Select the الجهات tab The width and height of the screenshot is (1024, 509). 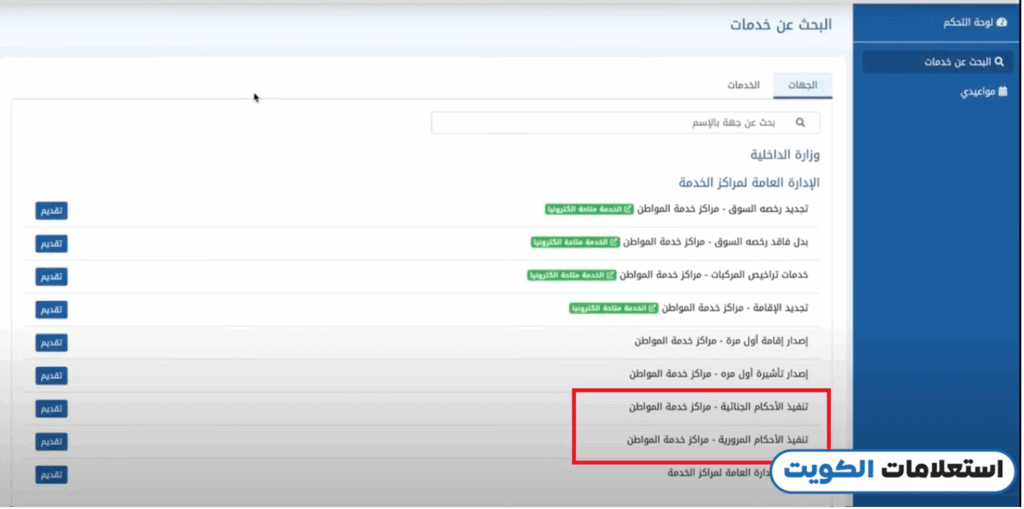(803, 85)
